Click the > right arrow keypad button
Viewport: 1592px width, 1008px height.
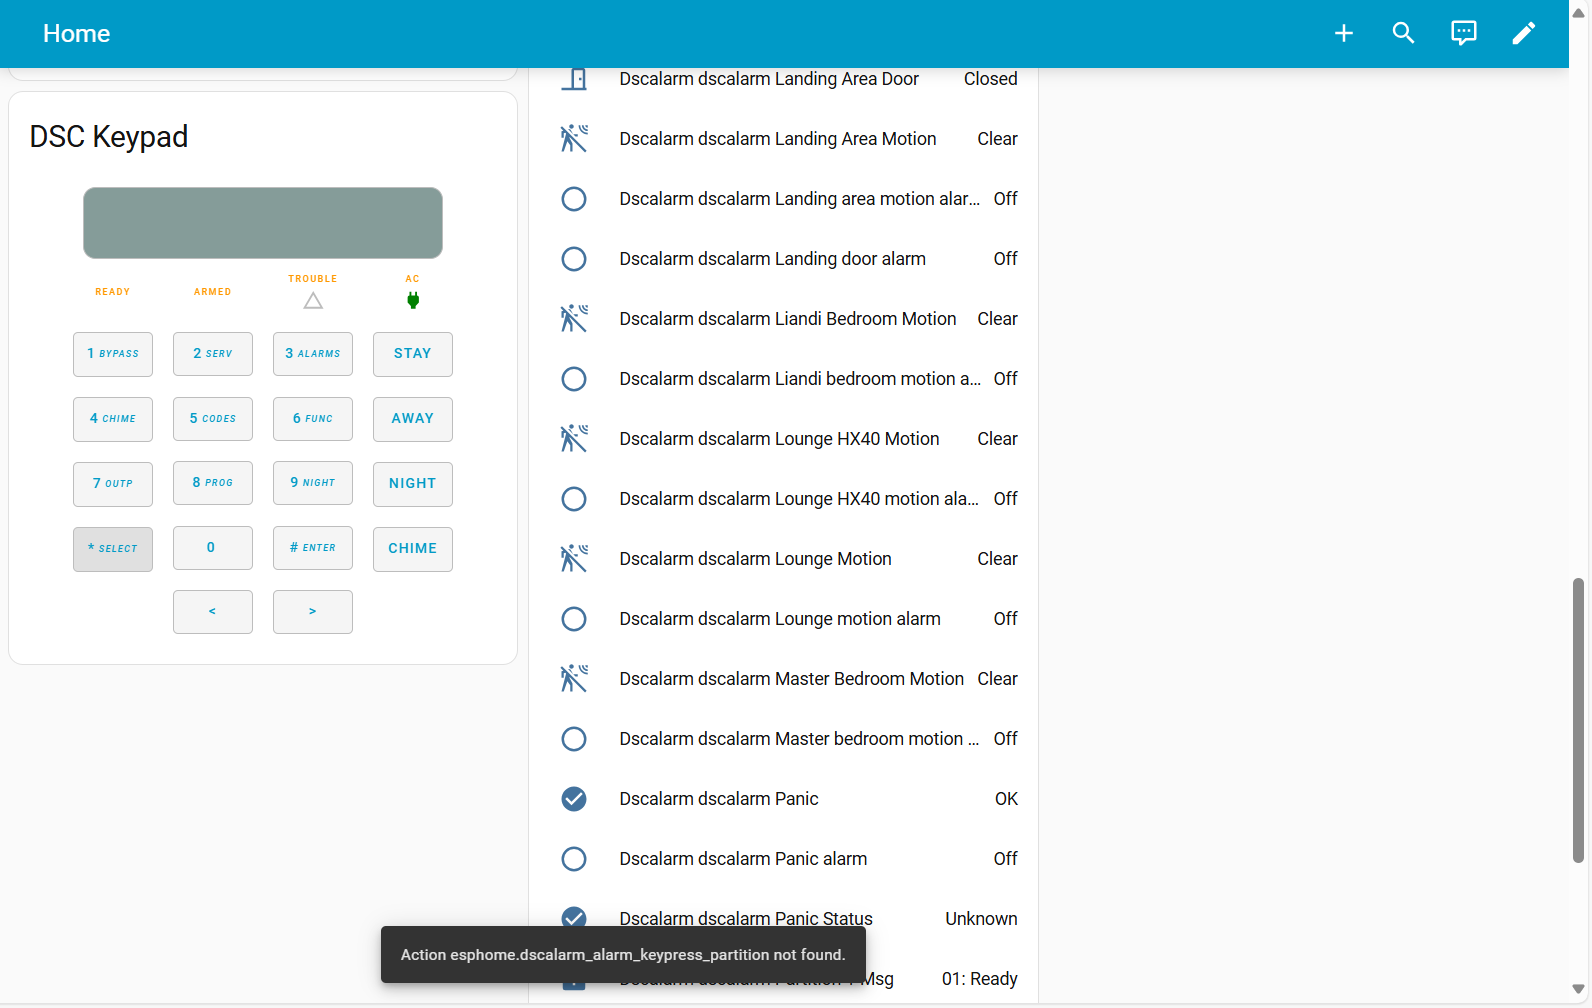click(x=313, y=612)
